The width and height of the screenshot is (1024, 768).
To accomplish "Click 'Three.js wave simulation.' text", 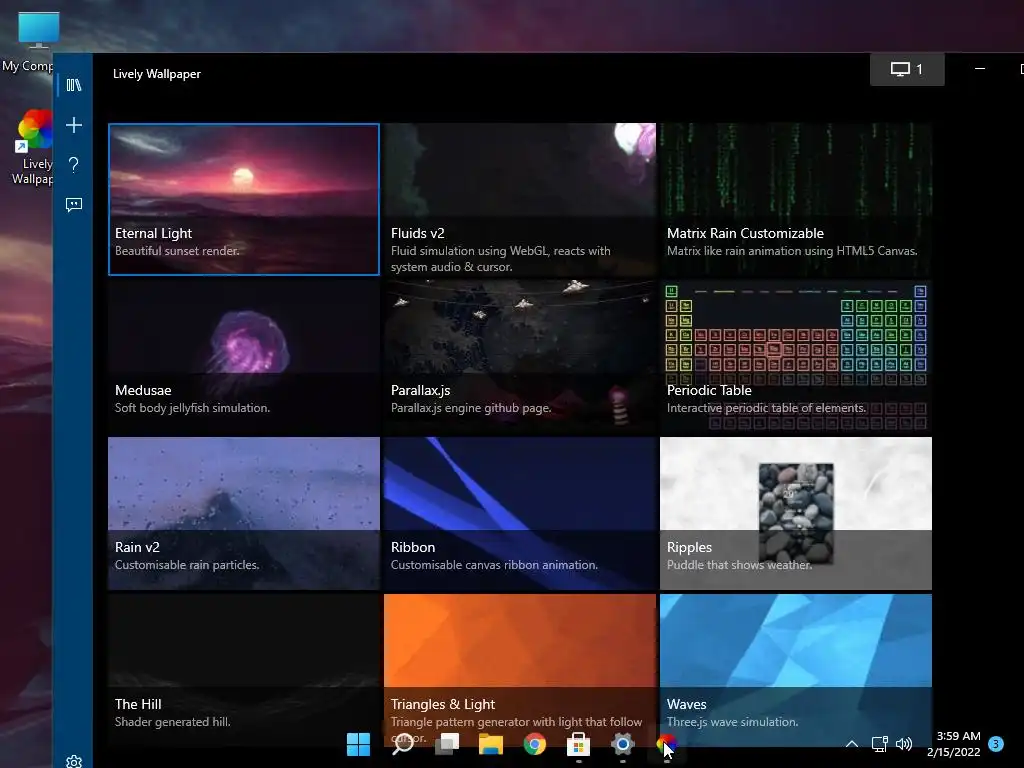I will (x=732, y=722).
